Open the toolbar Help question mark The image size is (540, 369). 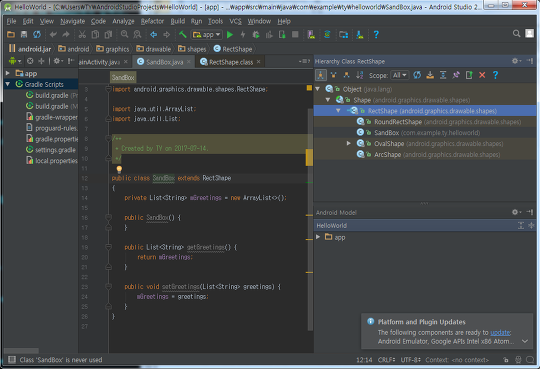pos(376,34)
